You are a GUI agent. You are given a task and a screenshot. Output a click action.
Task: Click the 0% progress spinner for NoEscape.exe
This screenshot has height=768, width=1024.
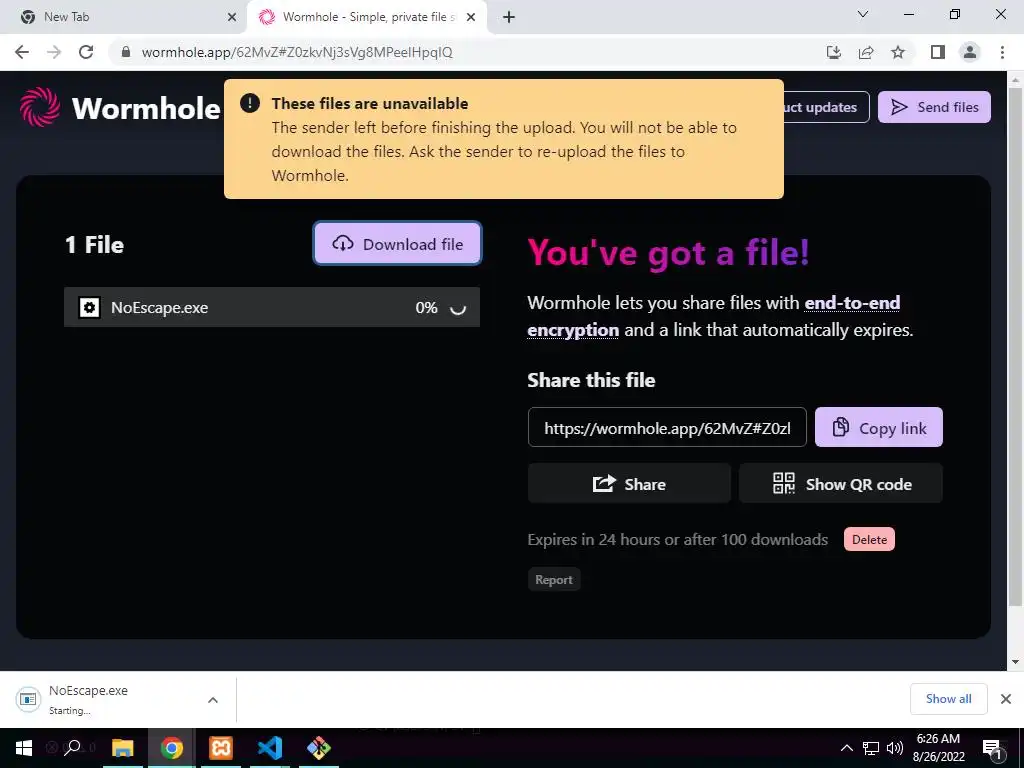(x=458, y=308)
